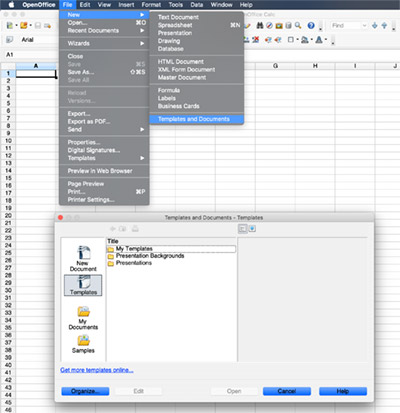
Task: Open the Background Color dropdown arrow
Action: coord(311,40)
